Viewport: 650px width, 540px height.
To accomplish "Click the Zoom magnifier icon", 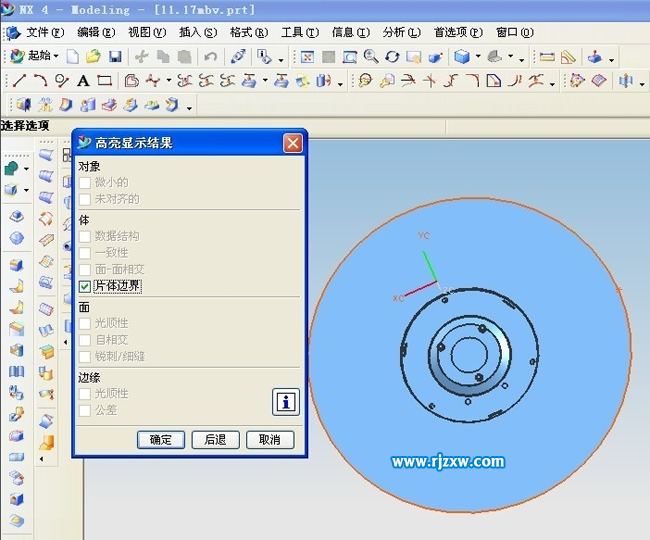I will [371, 57].
